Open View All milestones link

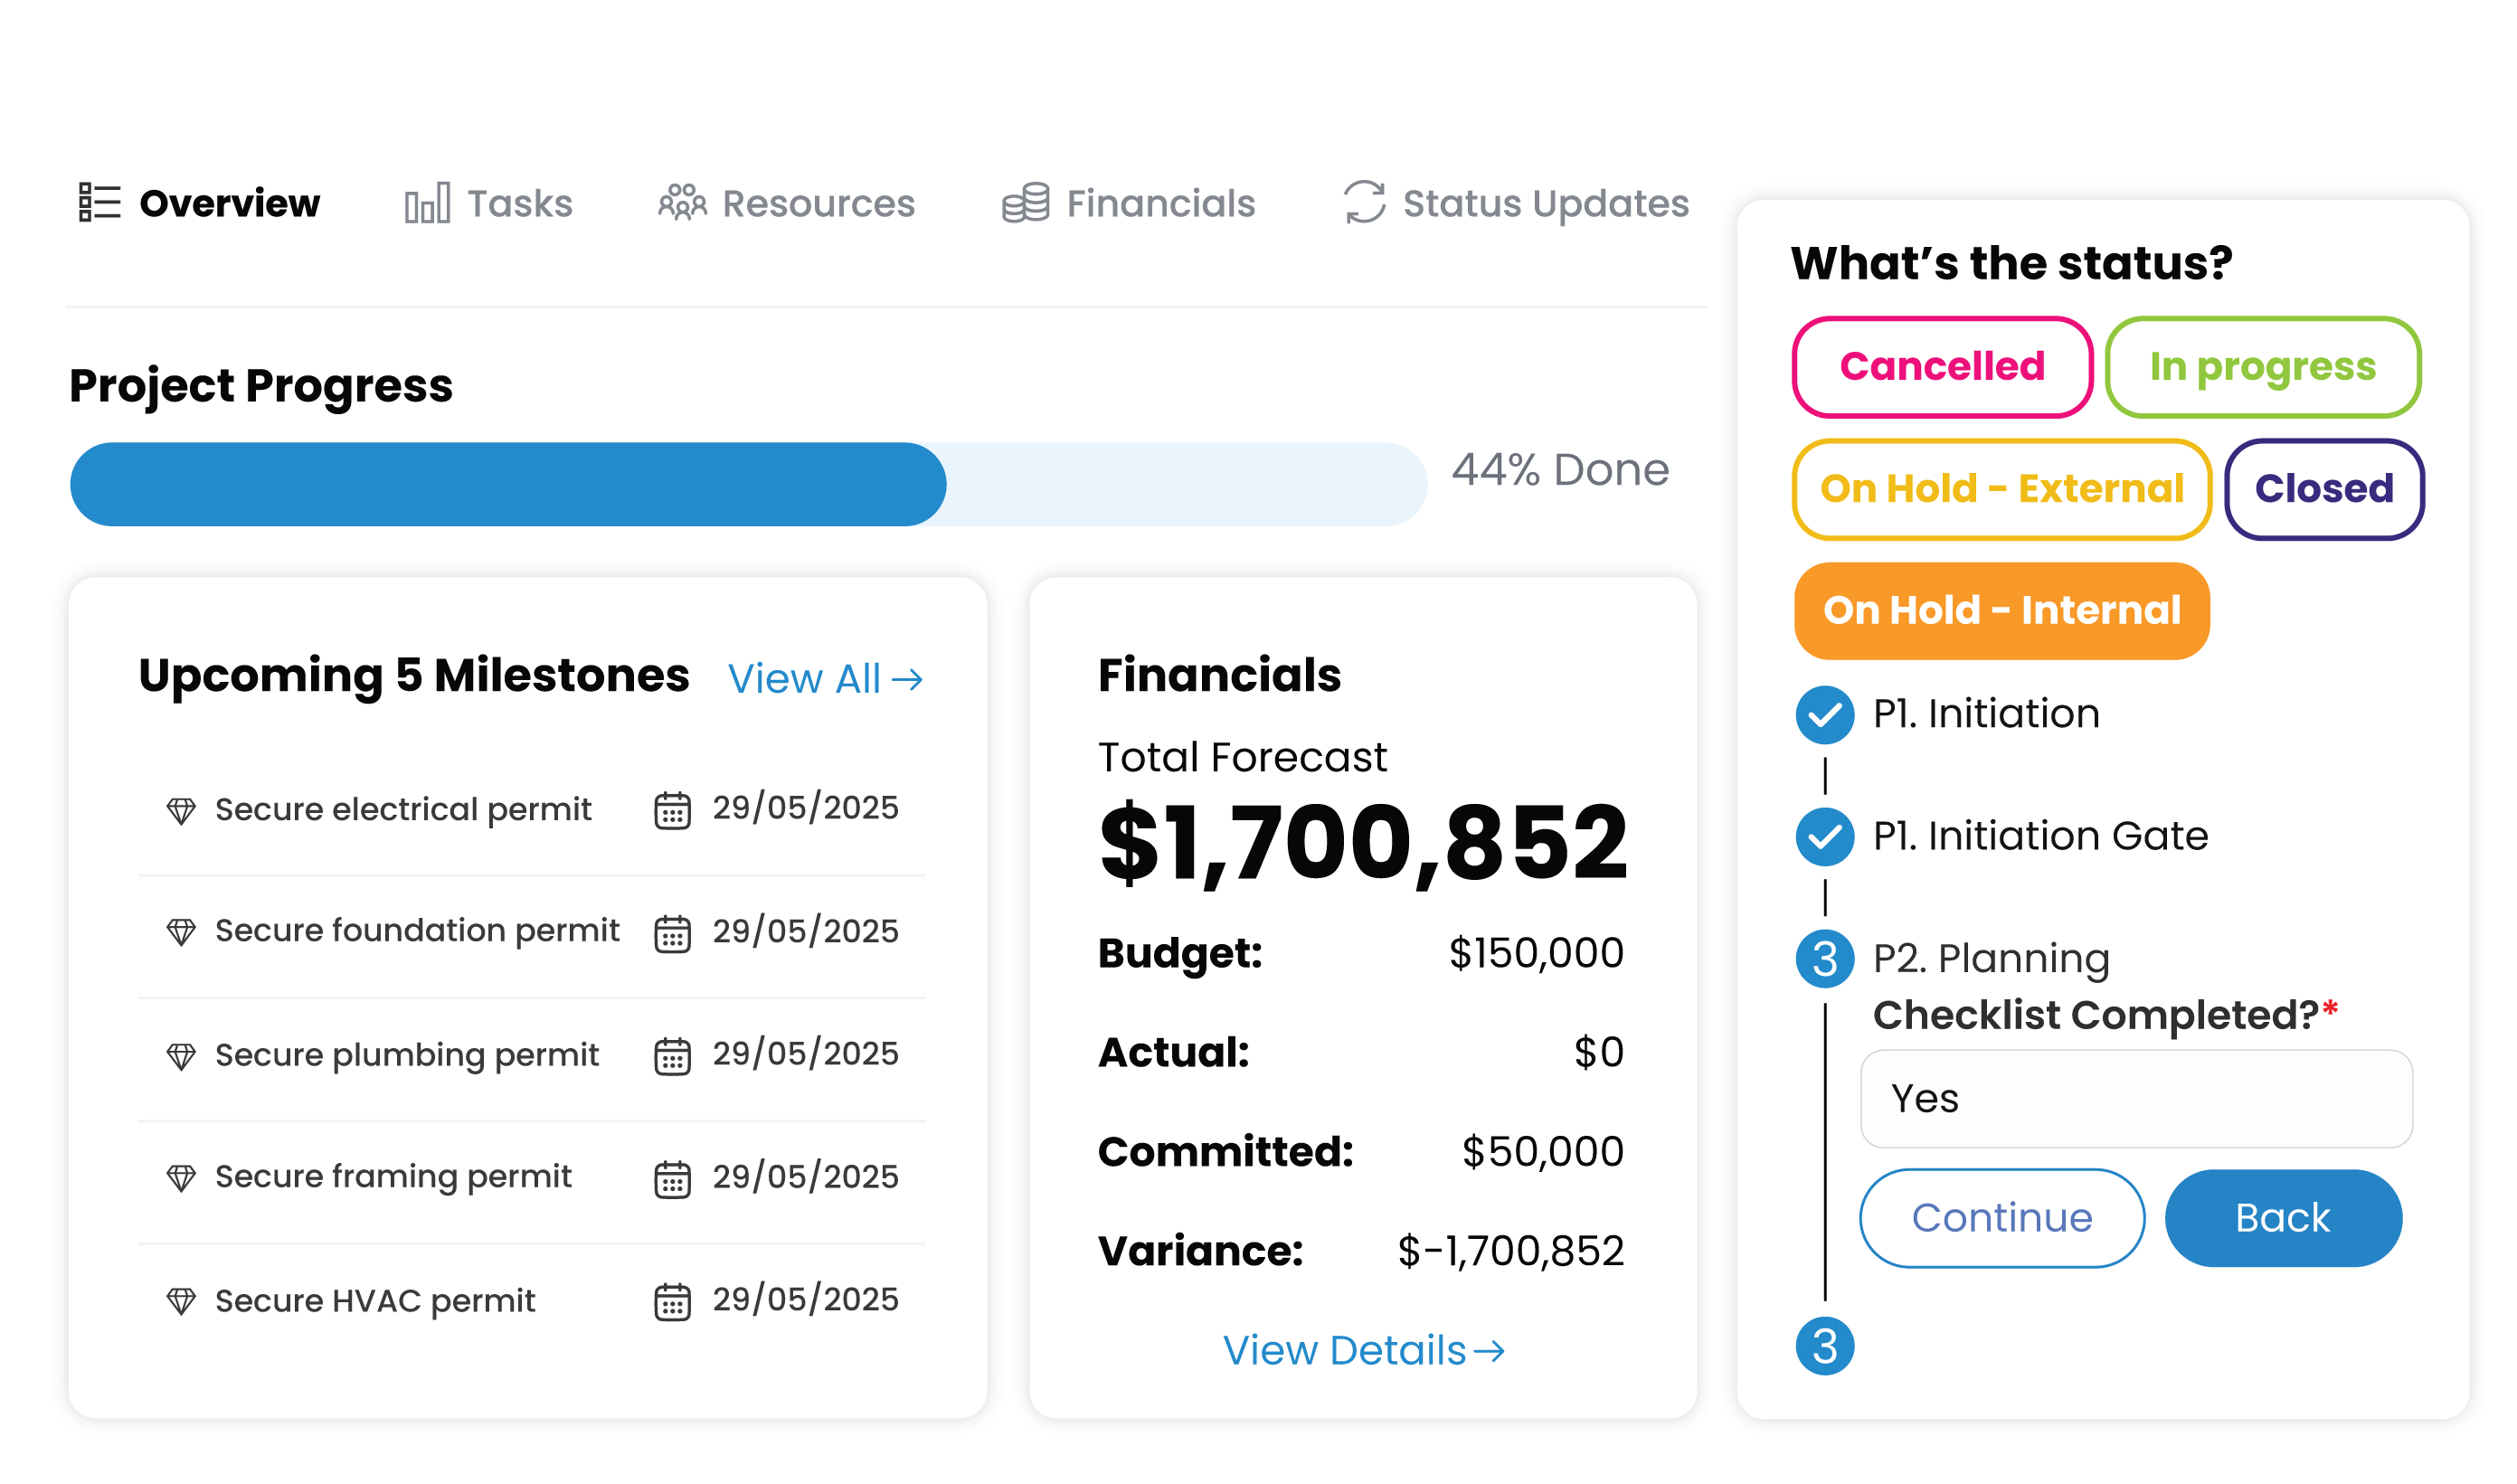pyautogui.click(x=825, y=679)
